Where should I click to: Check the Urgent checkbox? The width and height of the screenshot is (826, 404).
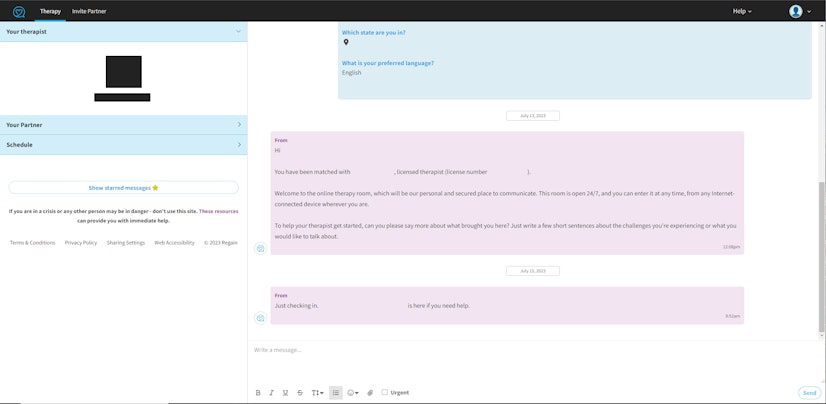coord(385,392)
